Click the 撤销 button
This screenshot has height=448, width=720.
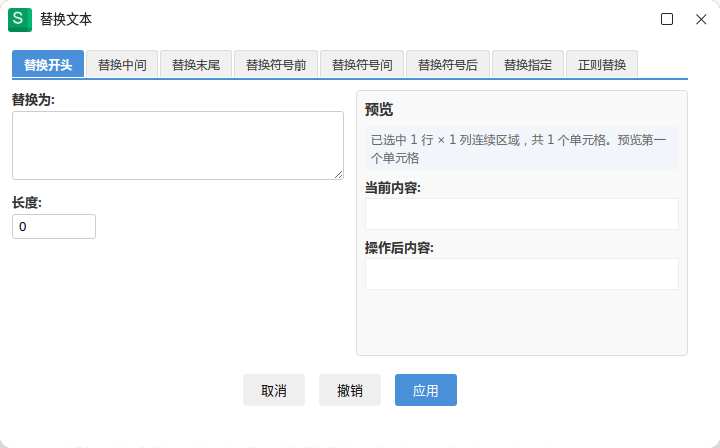pos(350,390)
